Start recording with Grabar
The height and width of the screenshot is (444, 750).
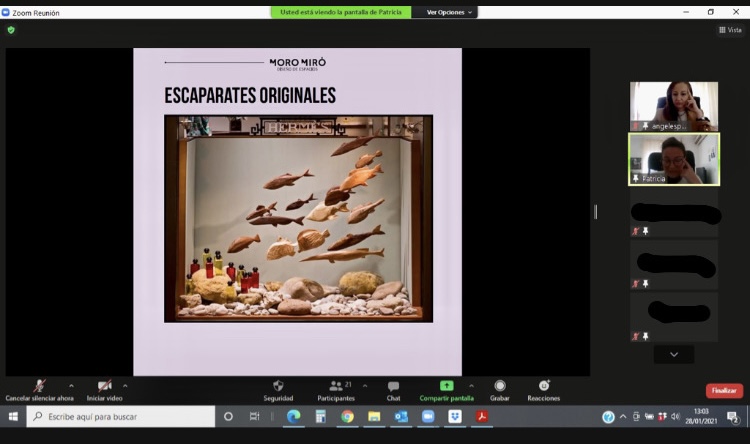tap(499, 386)
